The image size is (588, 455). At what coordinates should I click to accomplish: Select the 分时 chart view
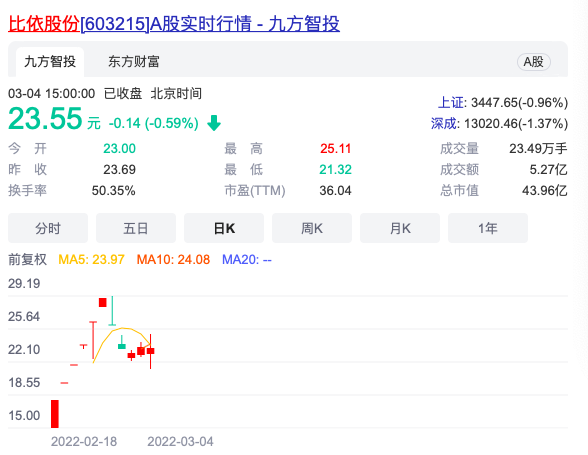coord(48,228)
